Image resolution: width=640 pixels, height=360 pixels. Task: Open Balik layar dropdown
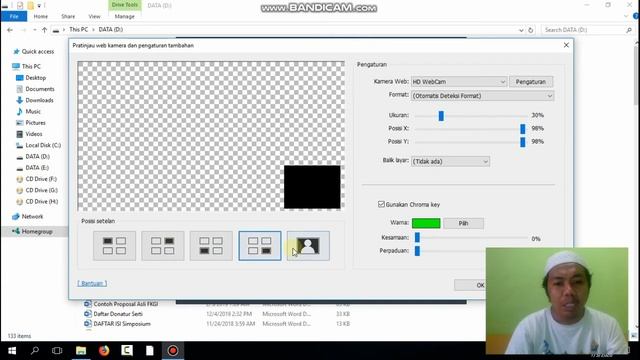point(450,161)
